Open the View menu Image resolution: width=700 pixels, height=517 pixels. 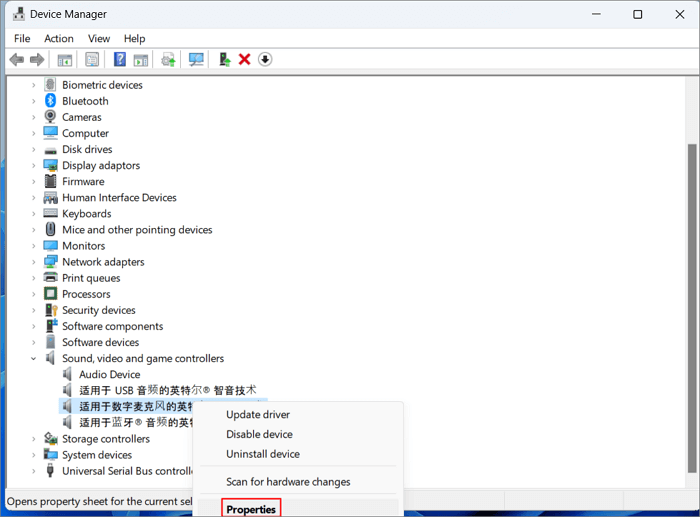pyautogui.click(x=99, y=39)
